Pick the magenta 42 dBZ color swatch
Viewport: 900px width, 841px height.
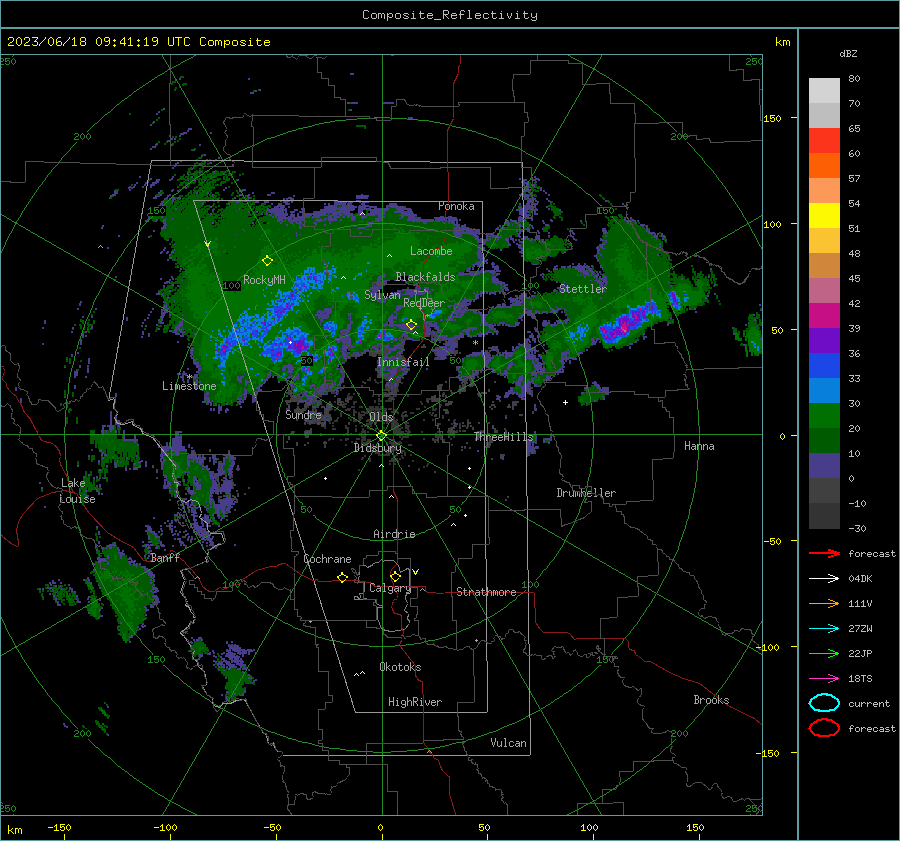coord(824,316)
